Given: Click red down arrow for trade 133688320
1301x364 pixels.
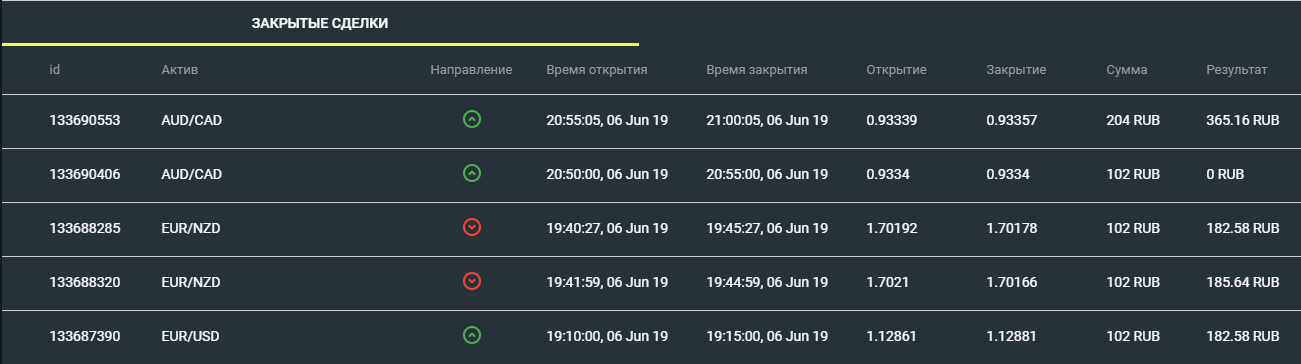Looking at the screenshot, I should [472, 282].
